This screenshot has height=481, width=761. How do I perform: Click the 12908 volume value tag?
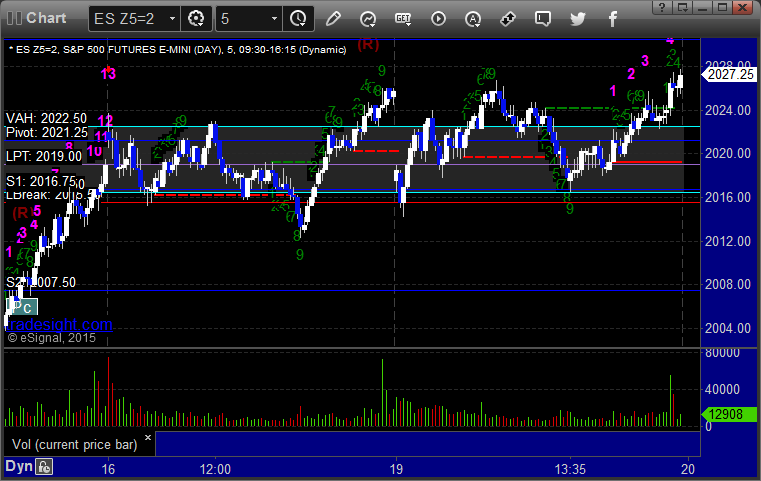pos(729,414)
